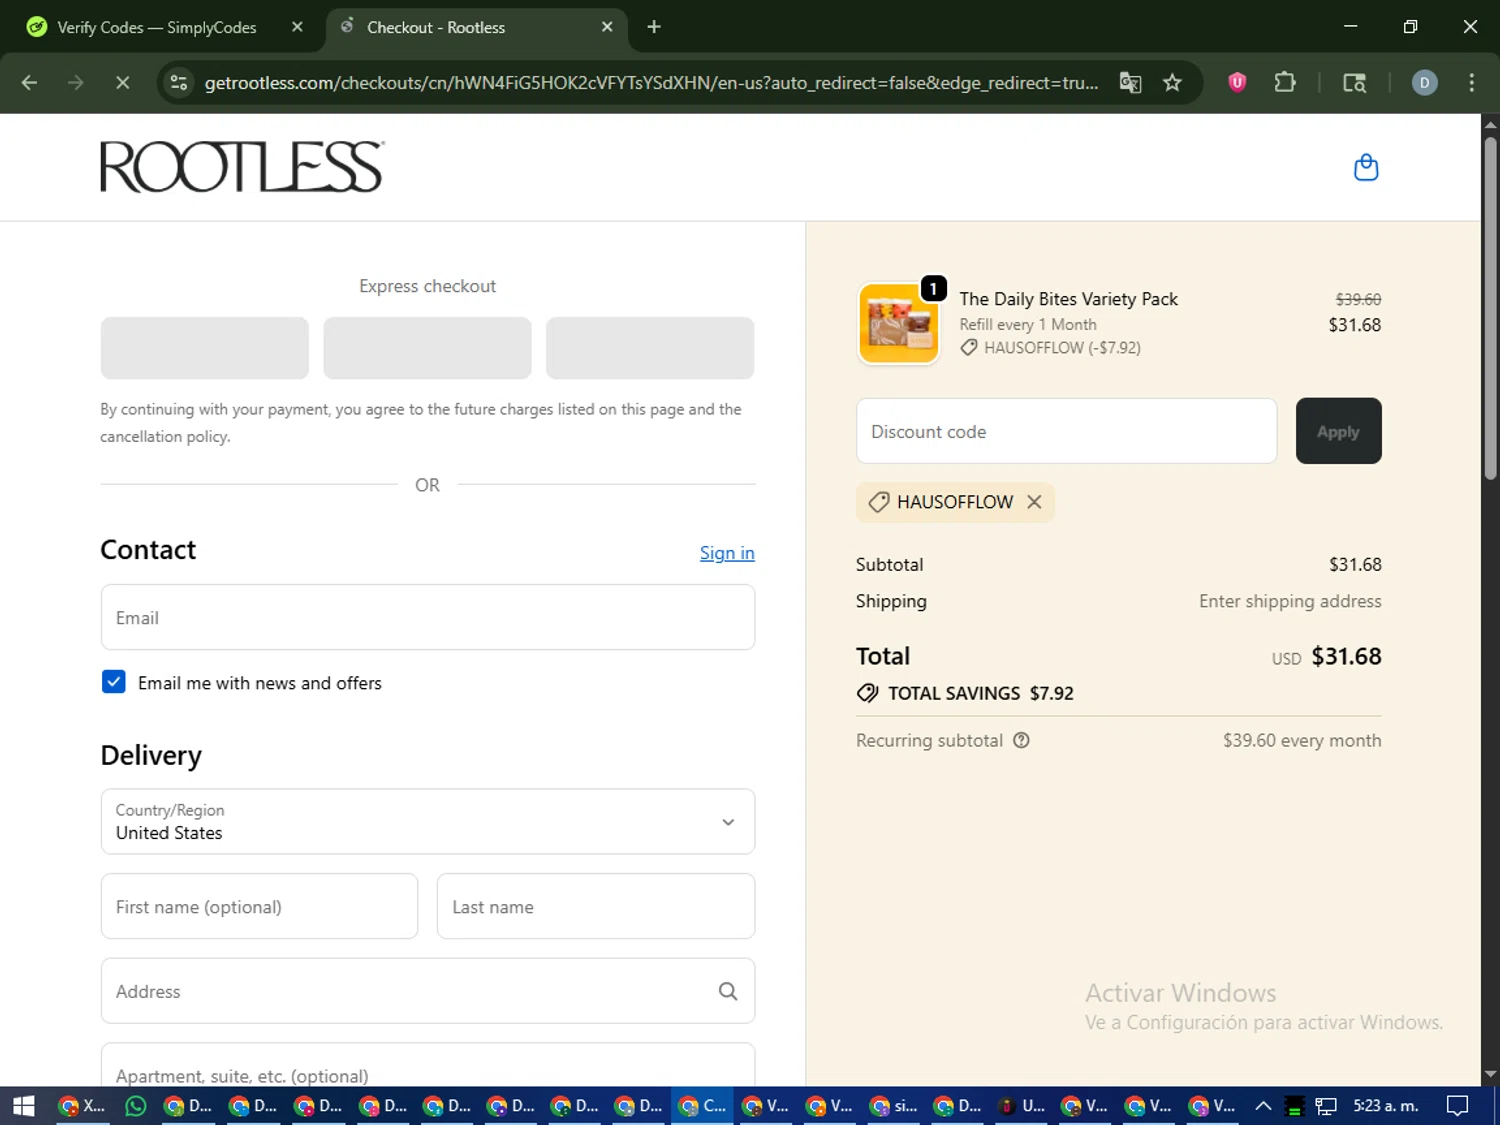1500x1125 pixels.
Task: Open the browser translate icon
Action: point(1130,83)
